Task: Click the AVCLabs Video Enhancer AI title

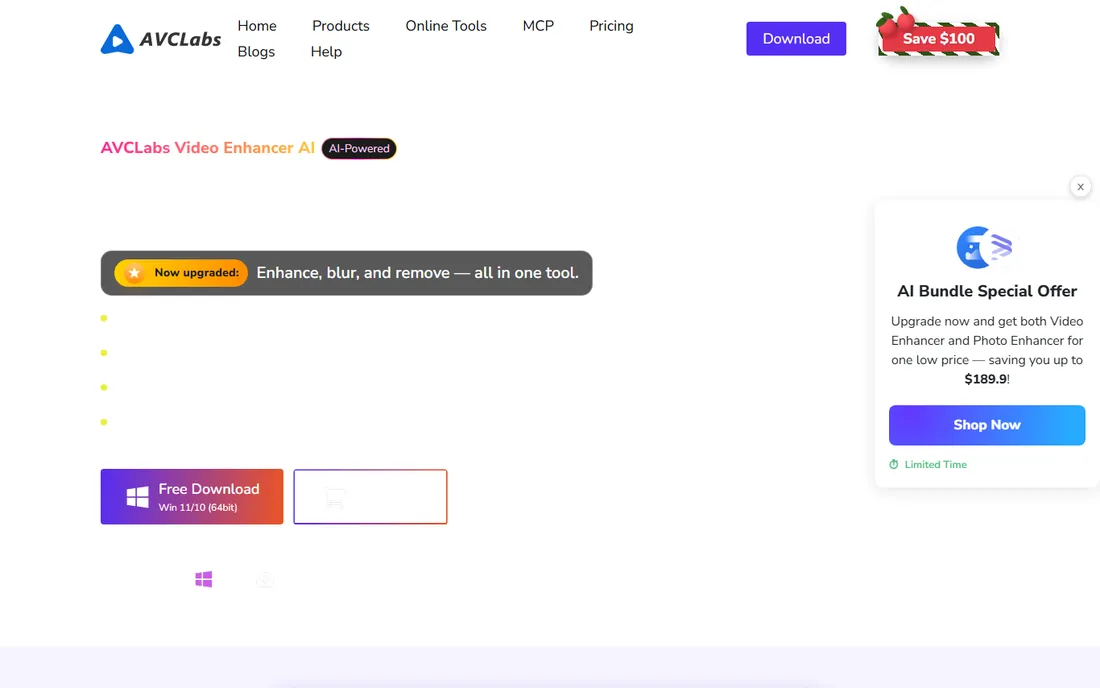Action: (208, 148)
